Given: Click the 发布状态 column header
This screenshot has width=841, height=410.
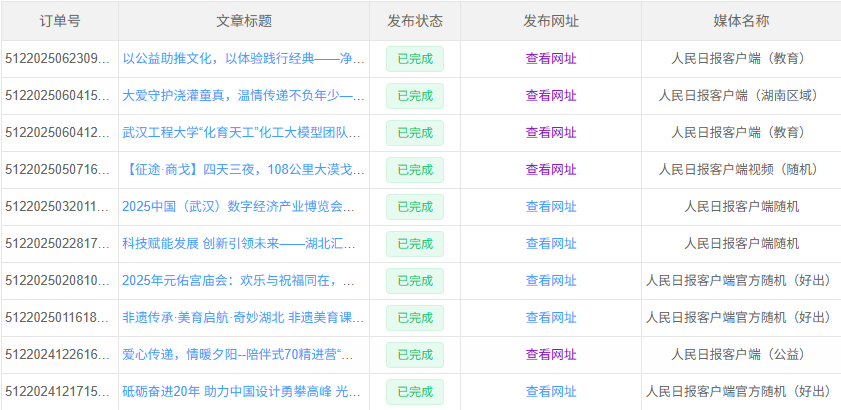Looking at the screenshot, I should pyautogui.click(x=415, y=21).
